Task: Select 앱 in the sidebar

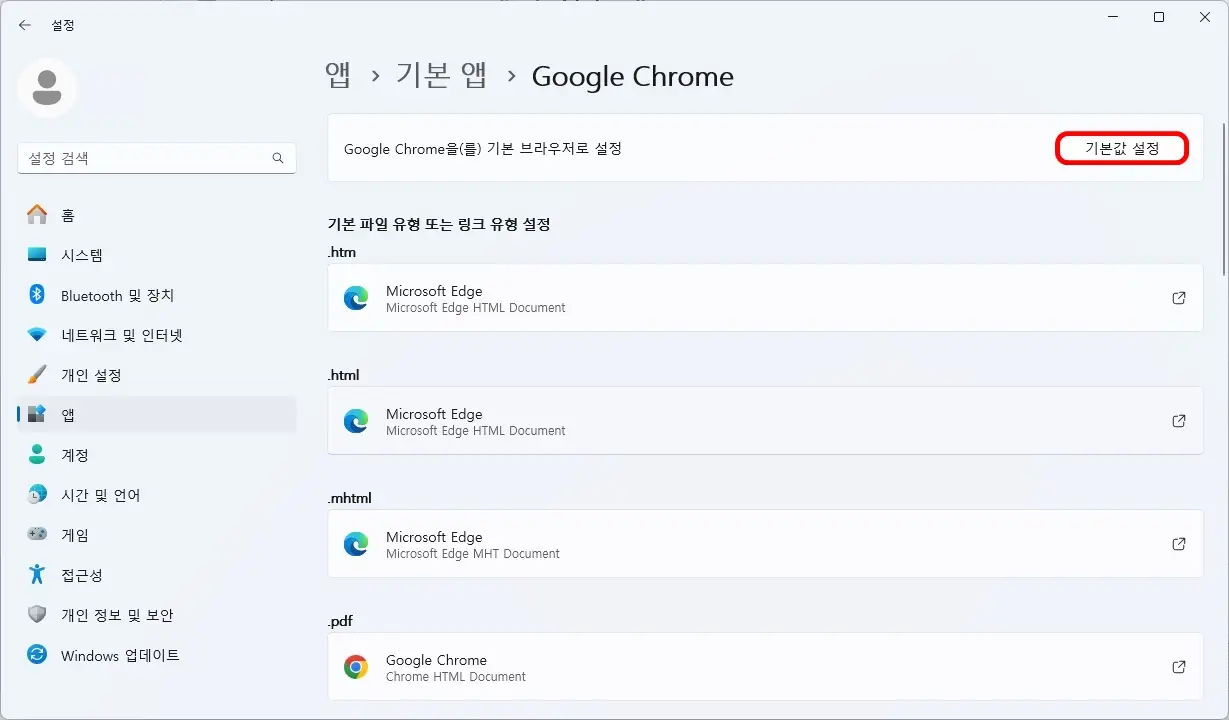Action: point(157,415)
